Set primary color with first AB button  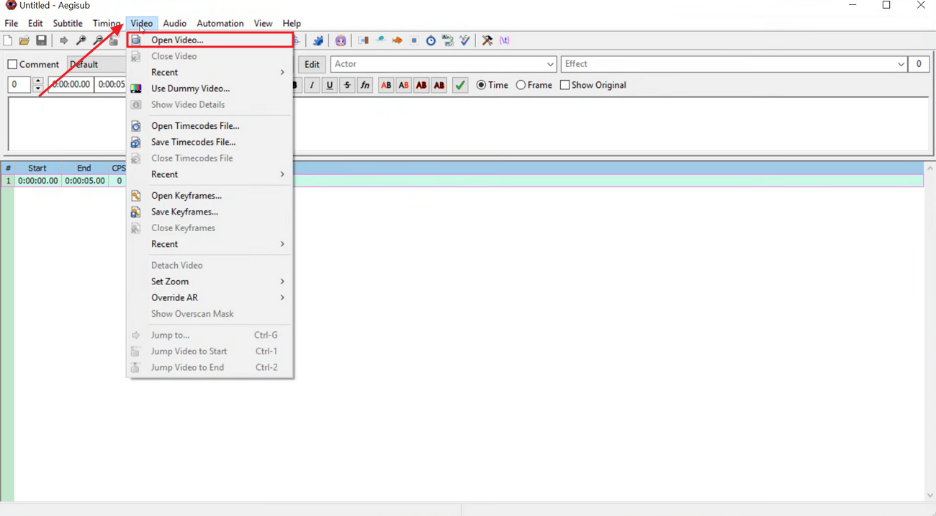(x=386, y=85)
